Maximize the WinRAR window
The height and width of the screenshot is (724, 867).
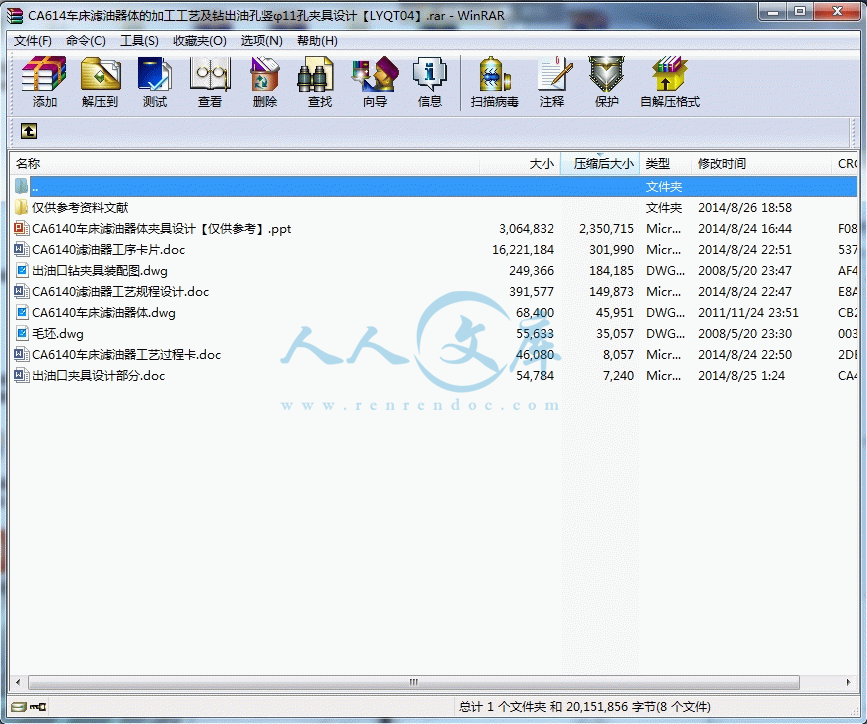click(x=800, y=12)
